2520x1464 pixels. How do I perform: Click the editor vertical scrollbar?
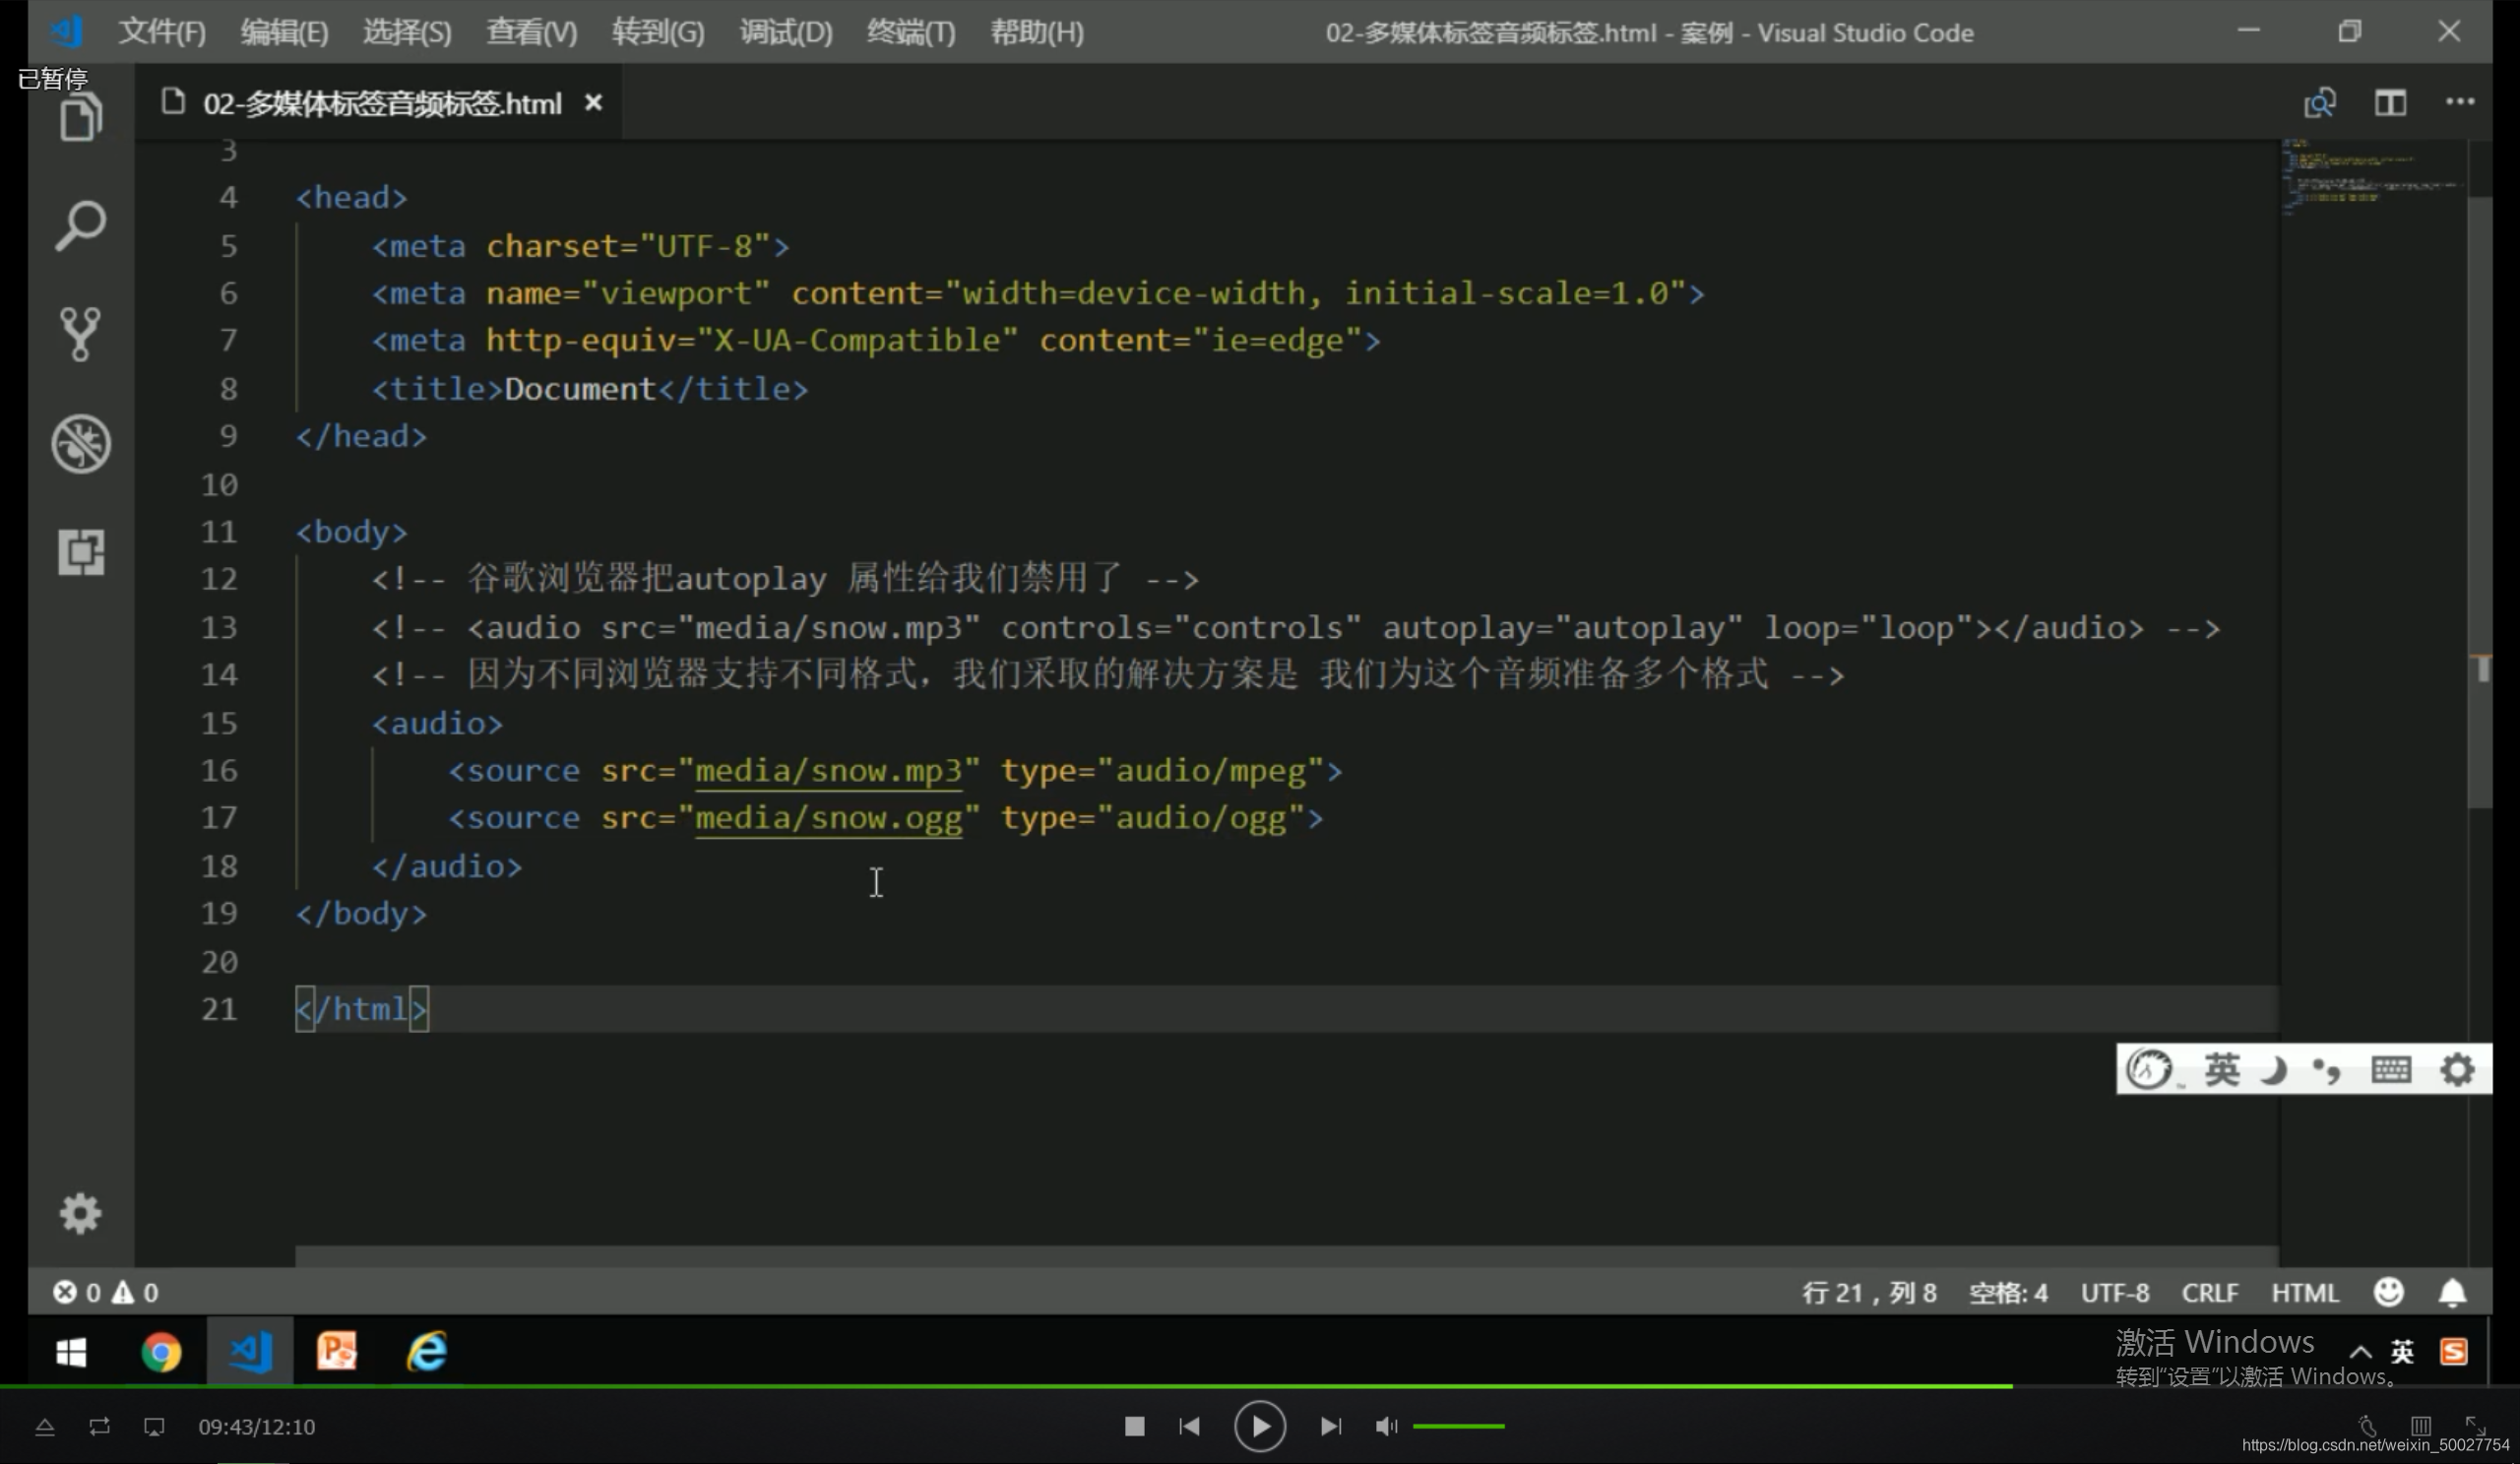pos(2480,500)
